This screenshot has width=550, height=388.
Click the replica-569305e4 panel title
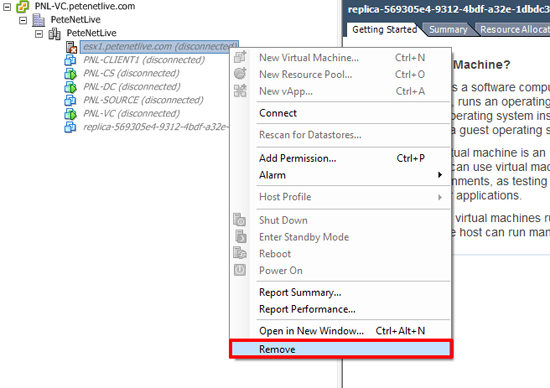coord(448,9)
